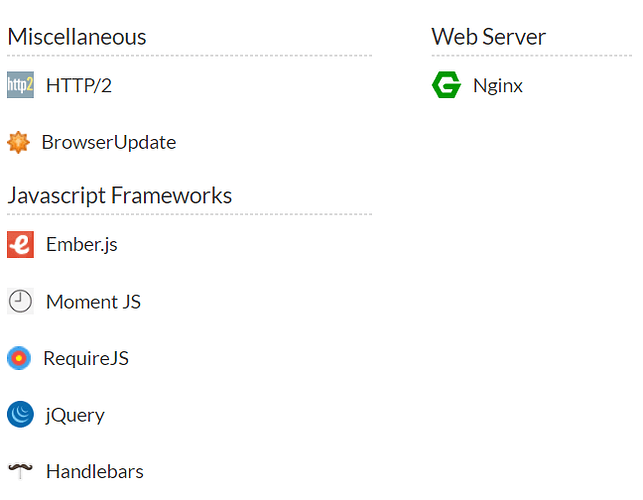Select the Moment JS label
This screenshot has width=643, height=500.
93,302
